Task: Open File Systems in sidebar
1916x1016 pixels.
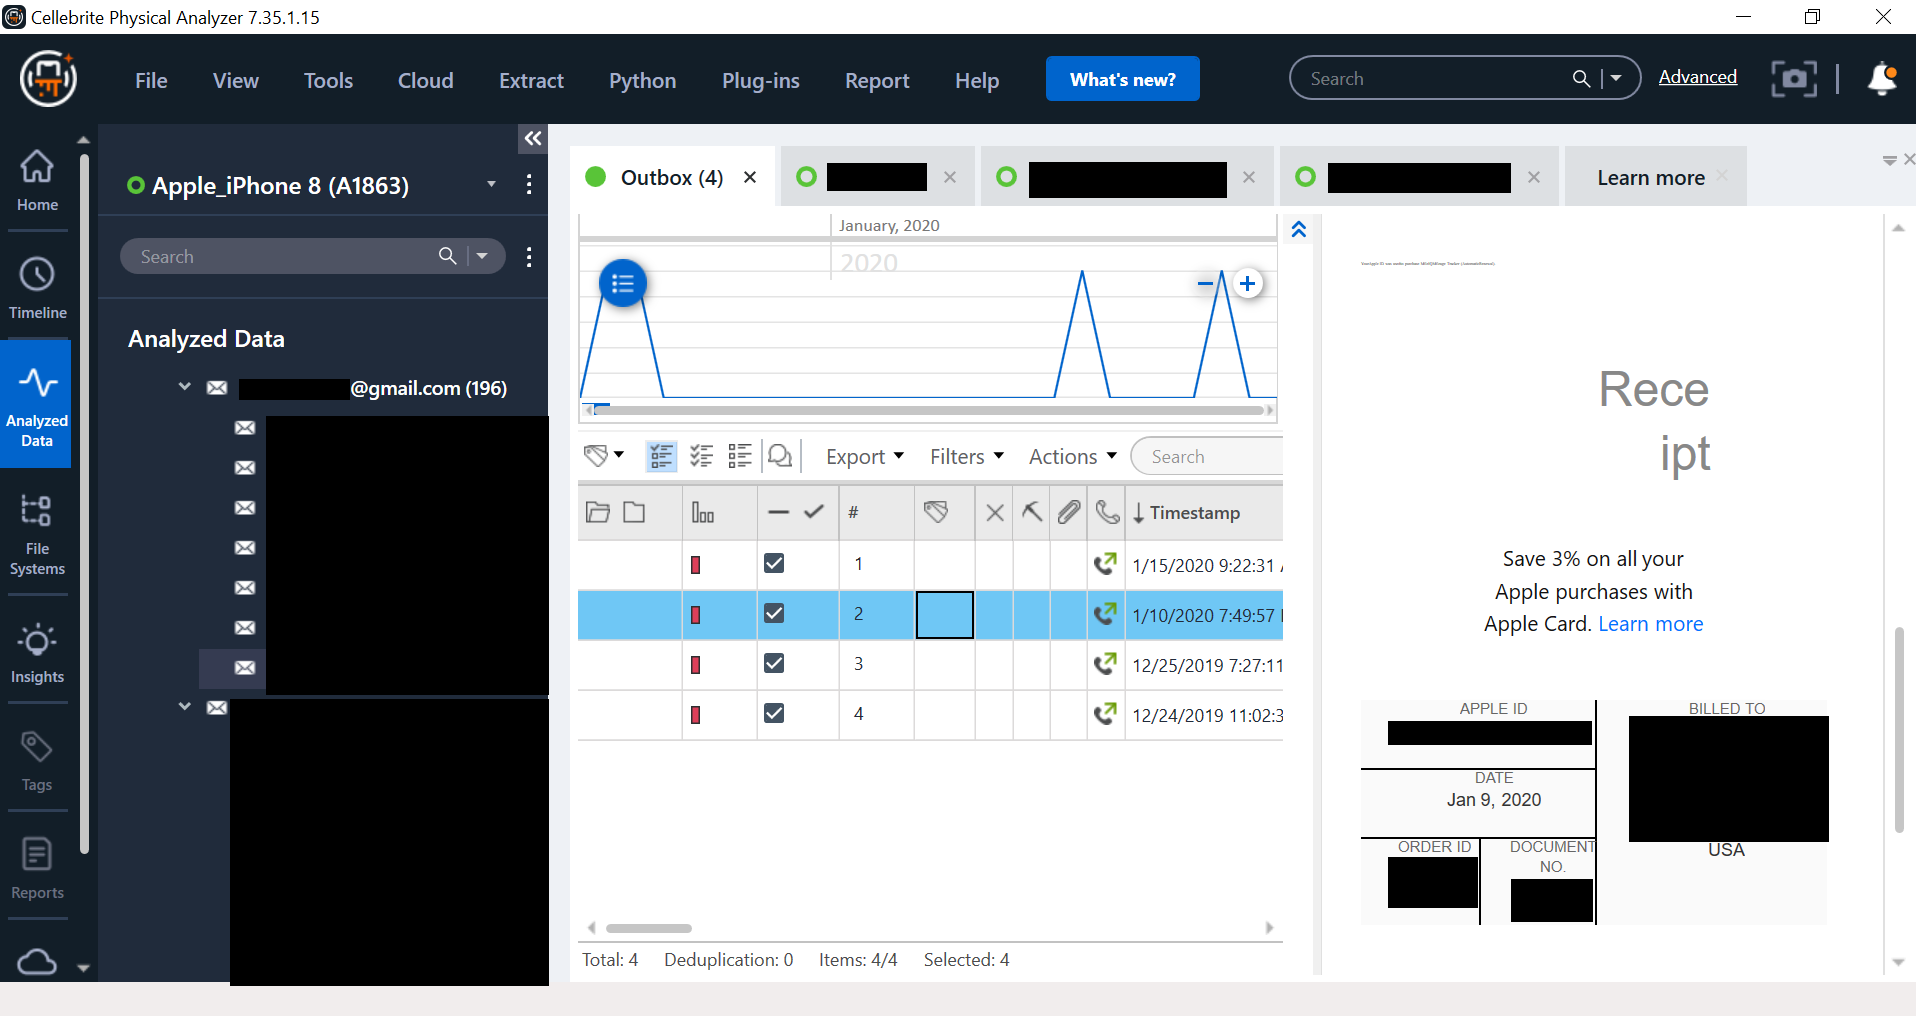Action: pos(37,535)
